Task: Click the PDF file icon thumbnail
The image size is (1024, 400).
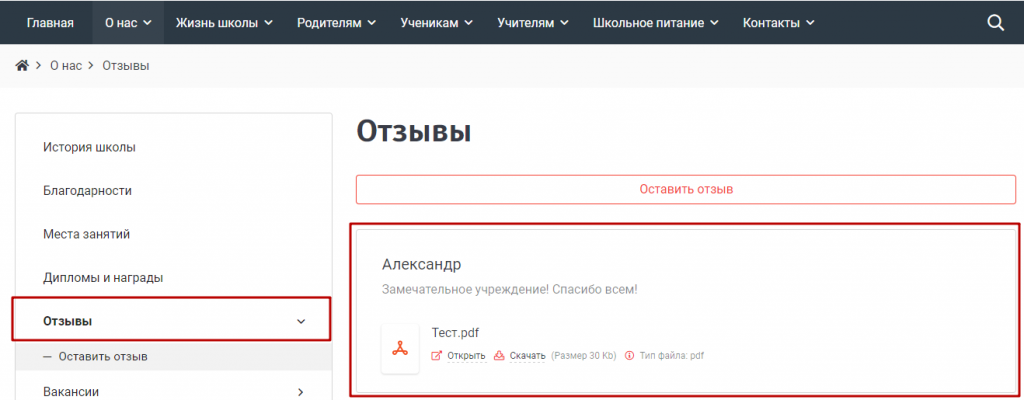Action: pos(400,347)
